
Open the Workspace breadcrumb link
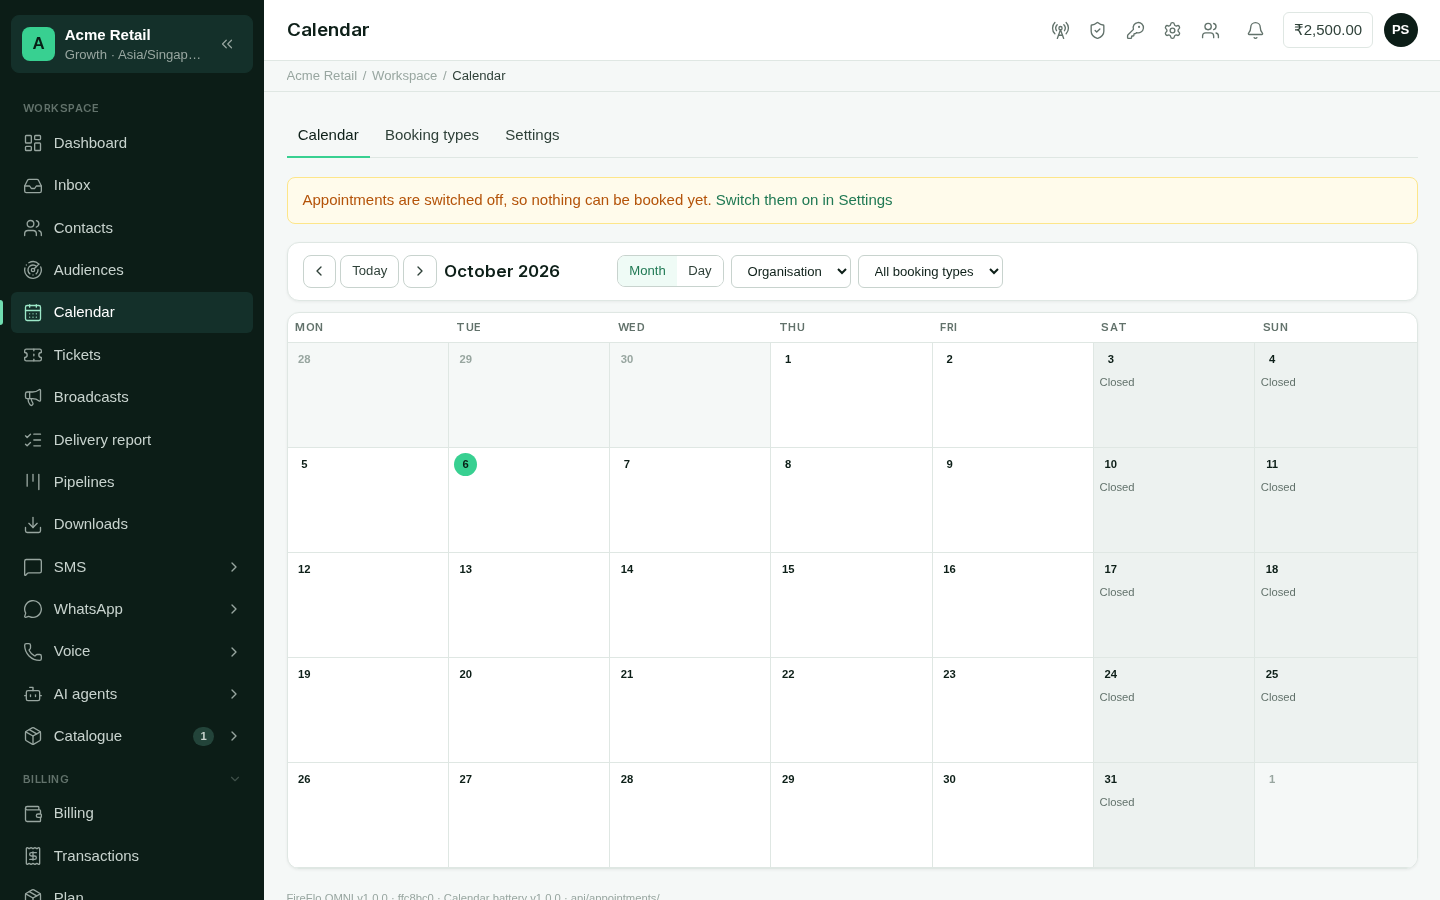(404, 76)
